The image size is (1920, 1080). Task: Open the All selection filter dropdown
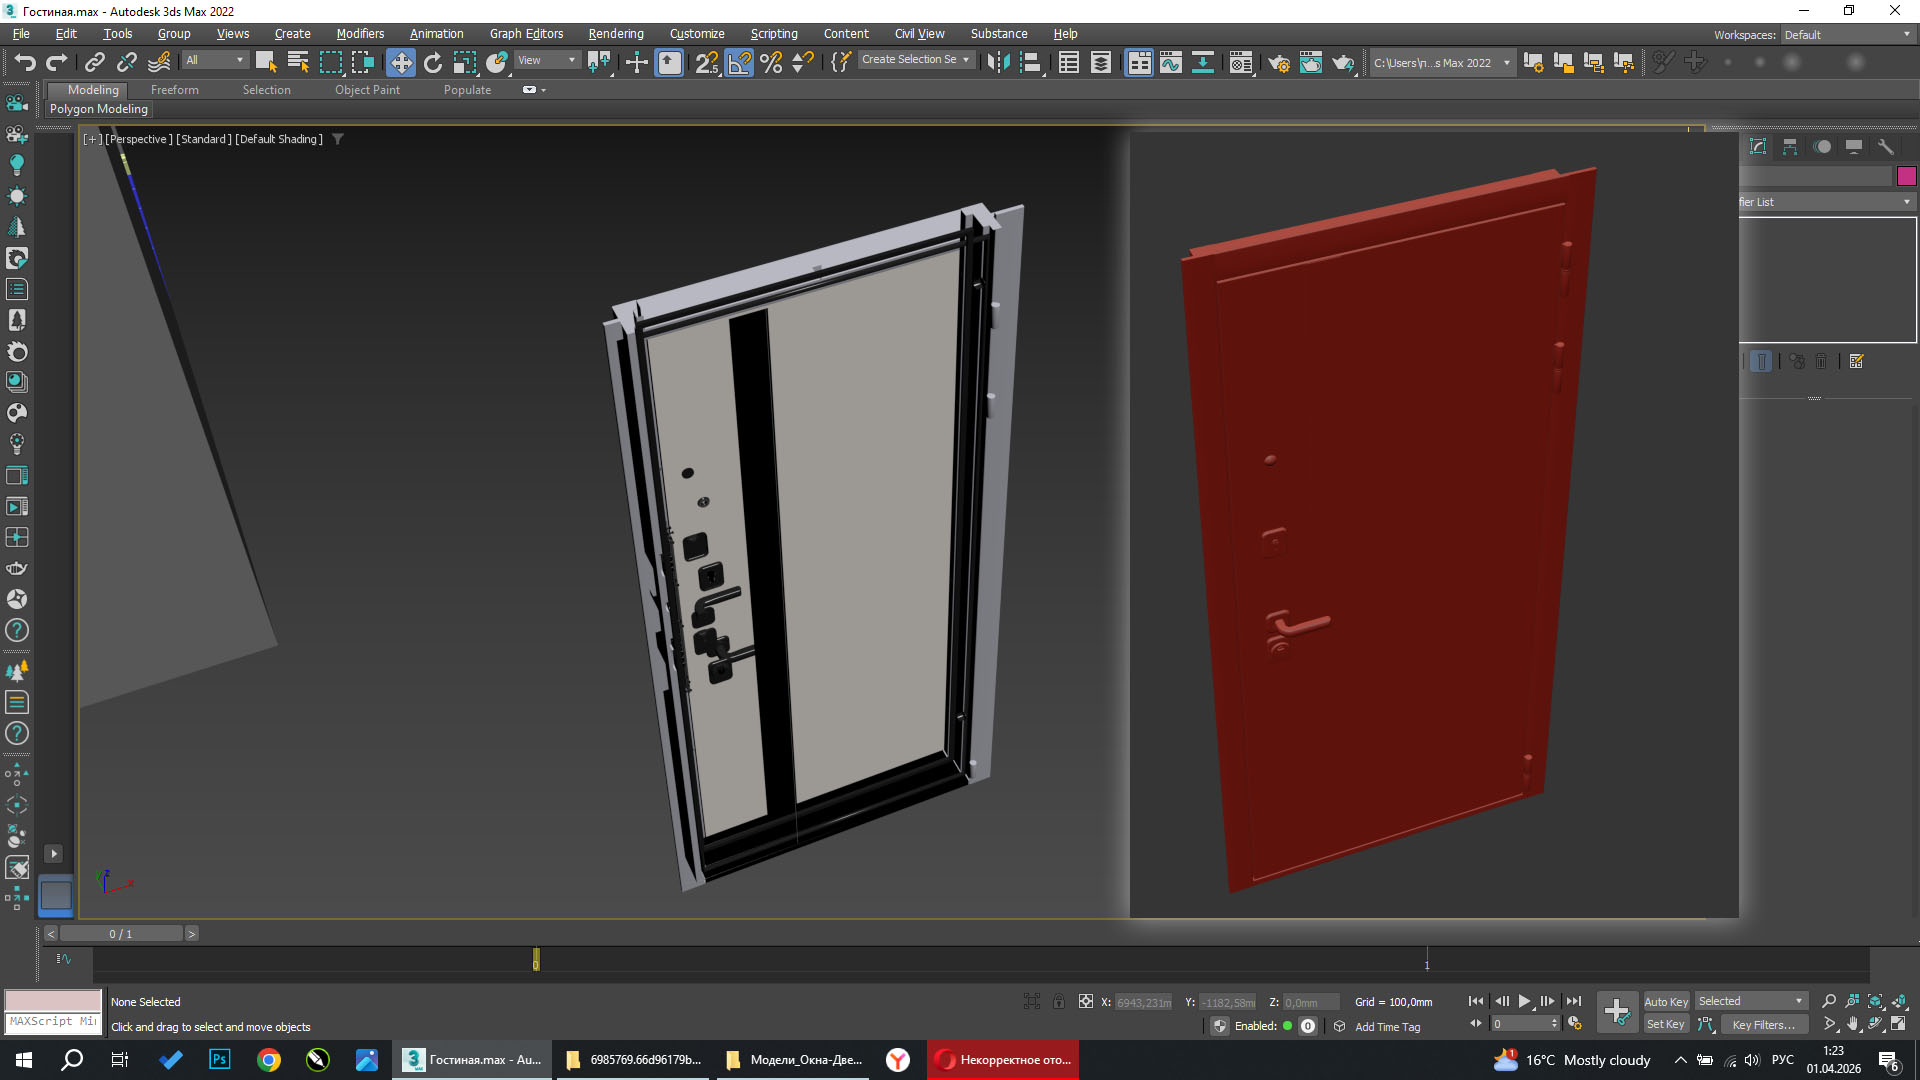click(214, 61)
